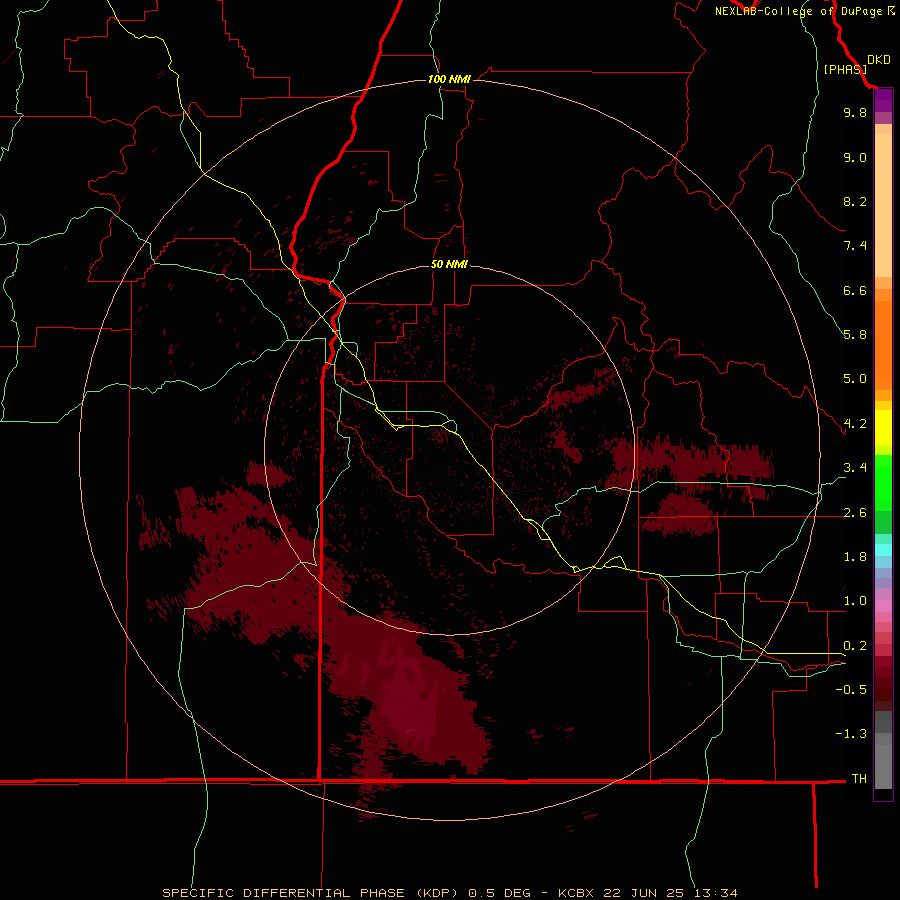Screen dimensions: 900x900
Task: Click the 4.2 scale value
Action: tap(855, 424)
